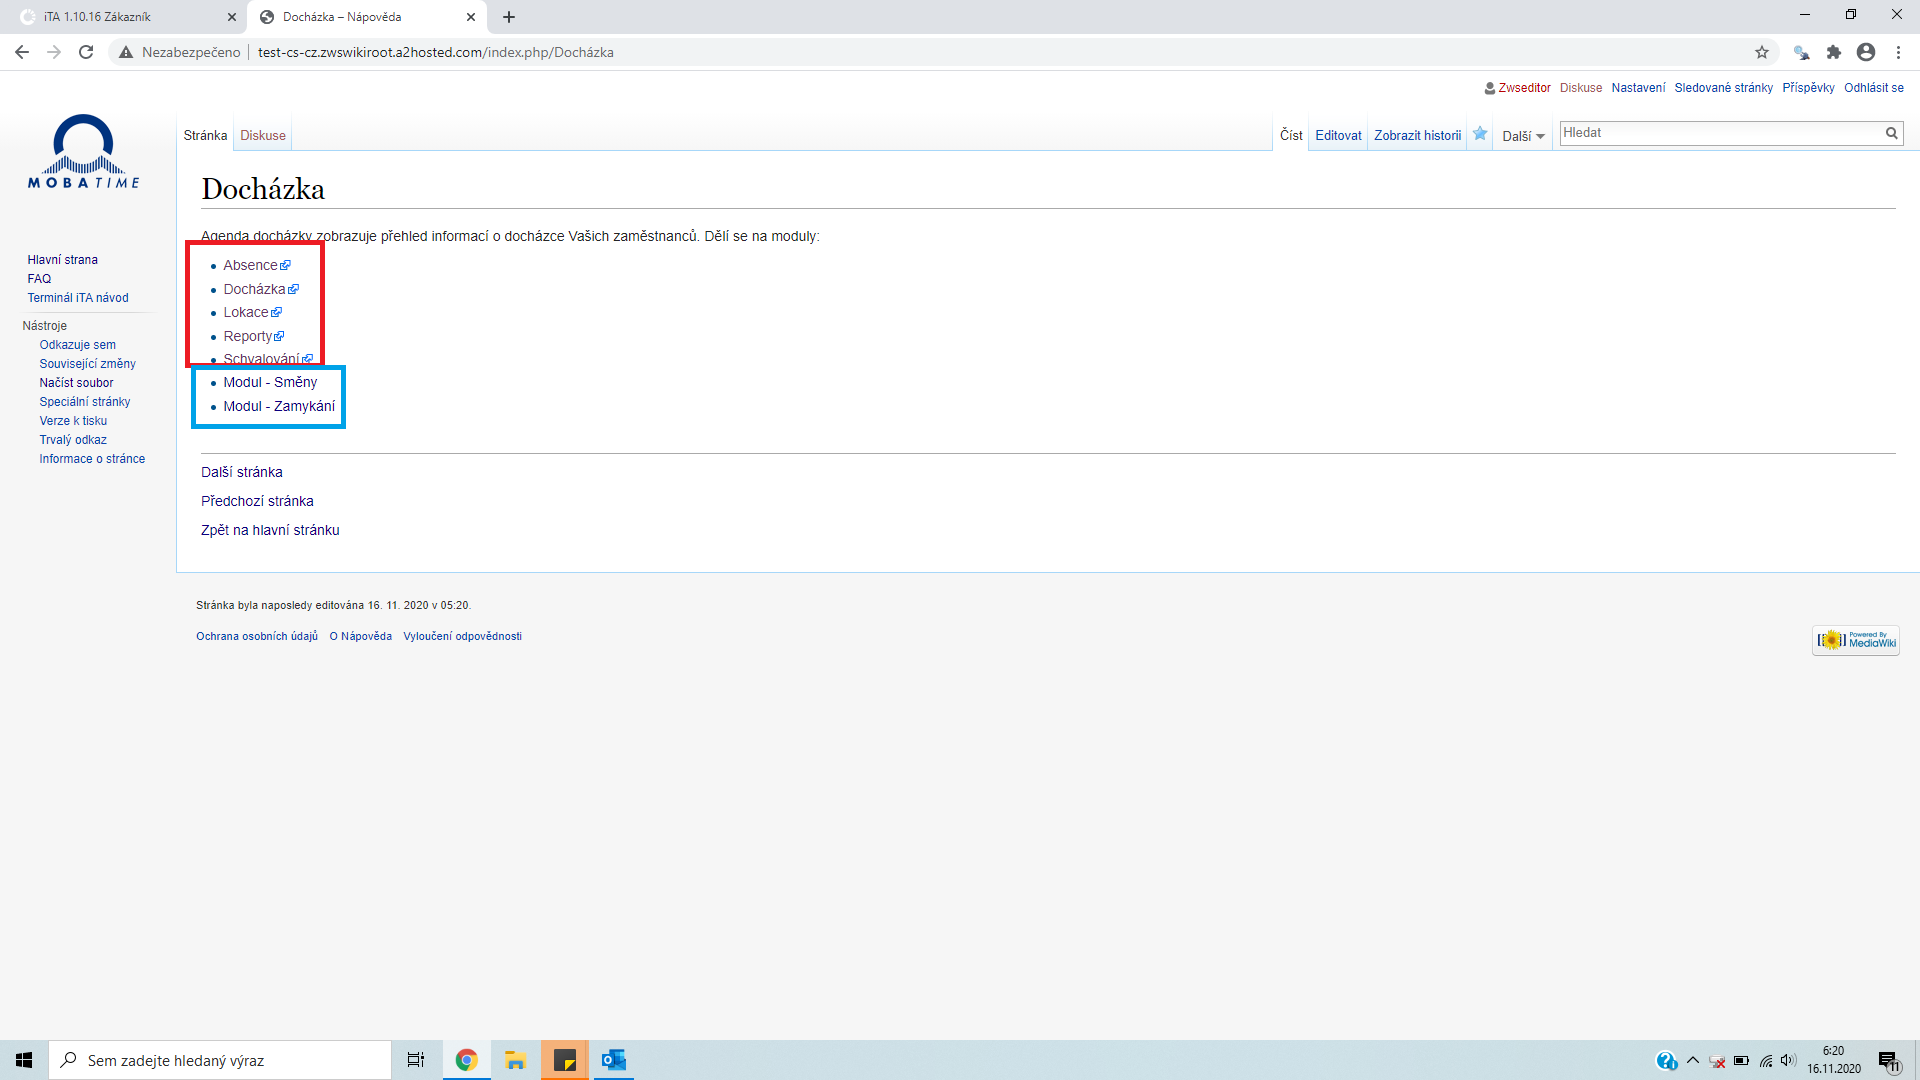The image size is (1920, 1080).
Task: Bookmark page with address bar star
Action: pos(1761,52)
